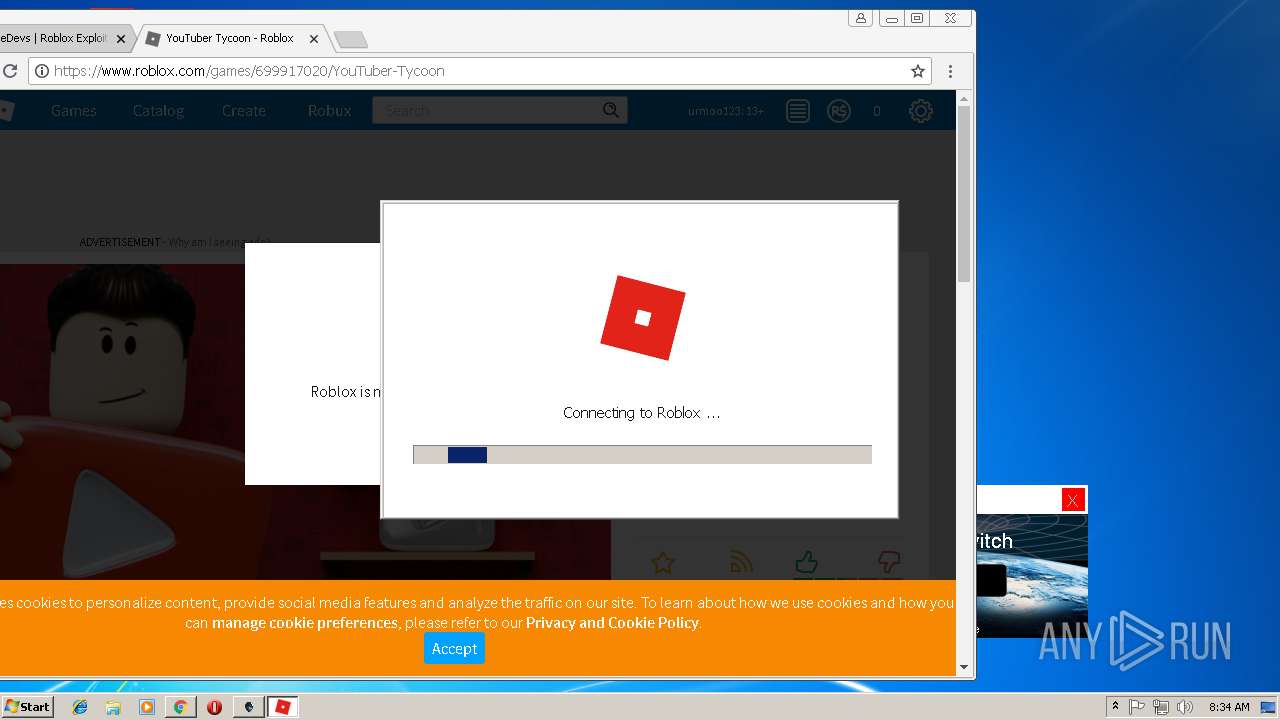Open Privacy and Cookie Policy link
Viewport: 1280px width, 720px height.
click(612, 622)
